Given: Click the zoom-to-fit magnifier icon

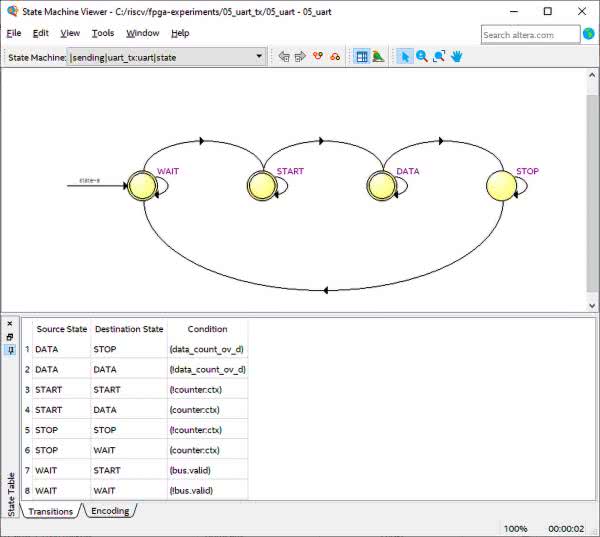Looking at the screenshot, I should point(439,57).
